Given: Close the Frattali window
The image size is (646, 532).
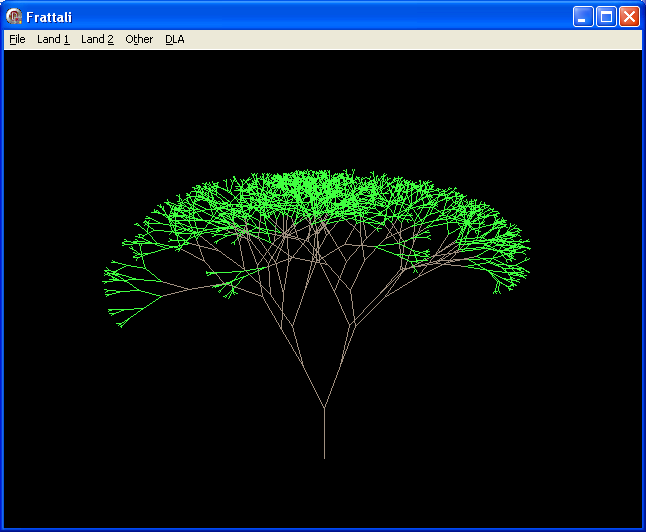Looking at the screenshot, I should [630, 17].
